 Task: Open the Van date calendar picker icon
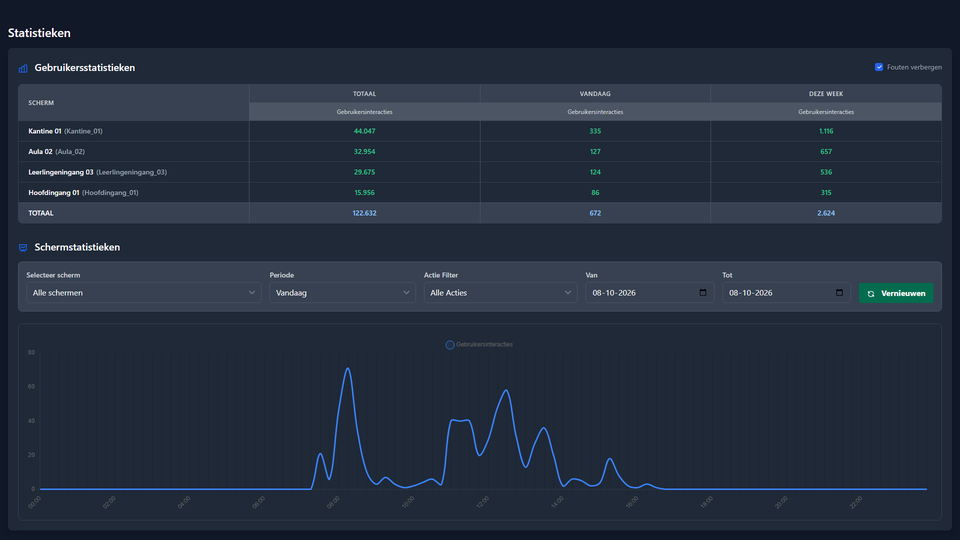703,293
